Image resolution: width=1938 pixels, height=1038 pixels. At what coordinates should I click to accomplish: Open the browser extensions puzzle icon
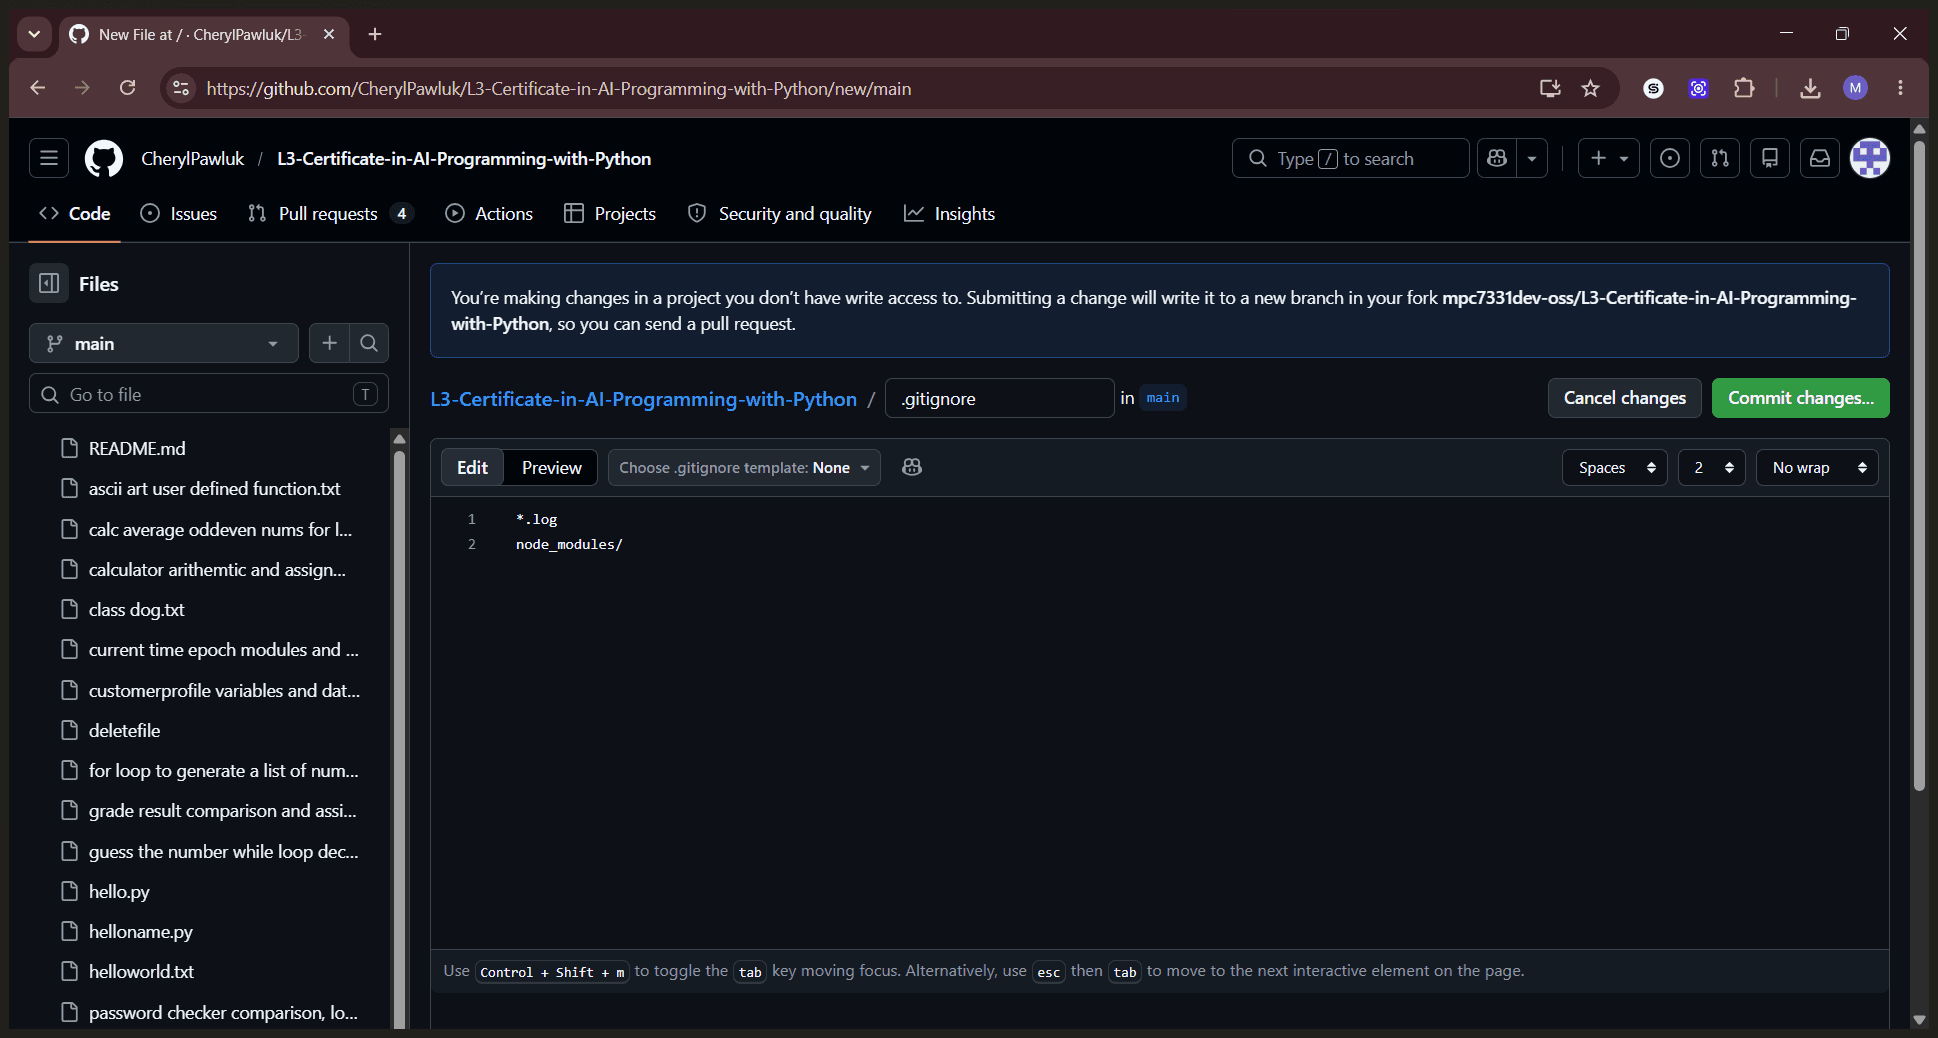[1744, 88]
